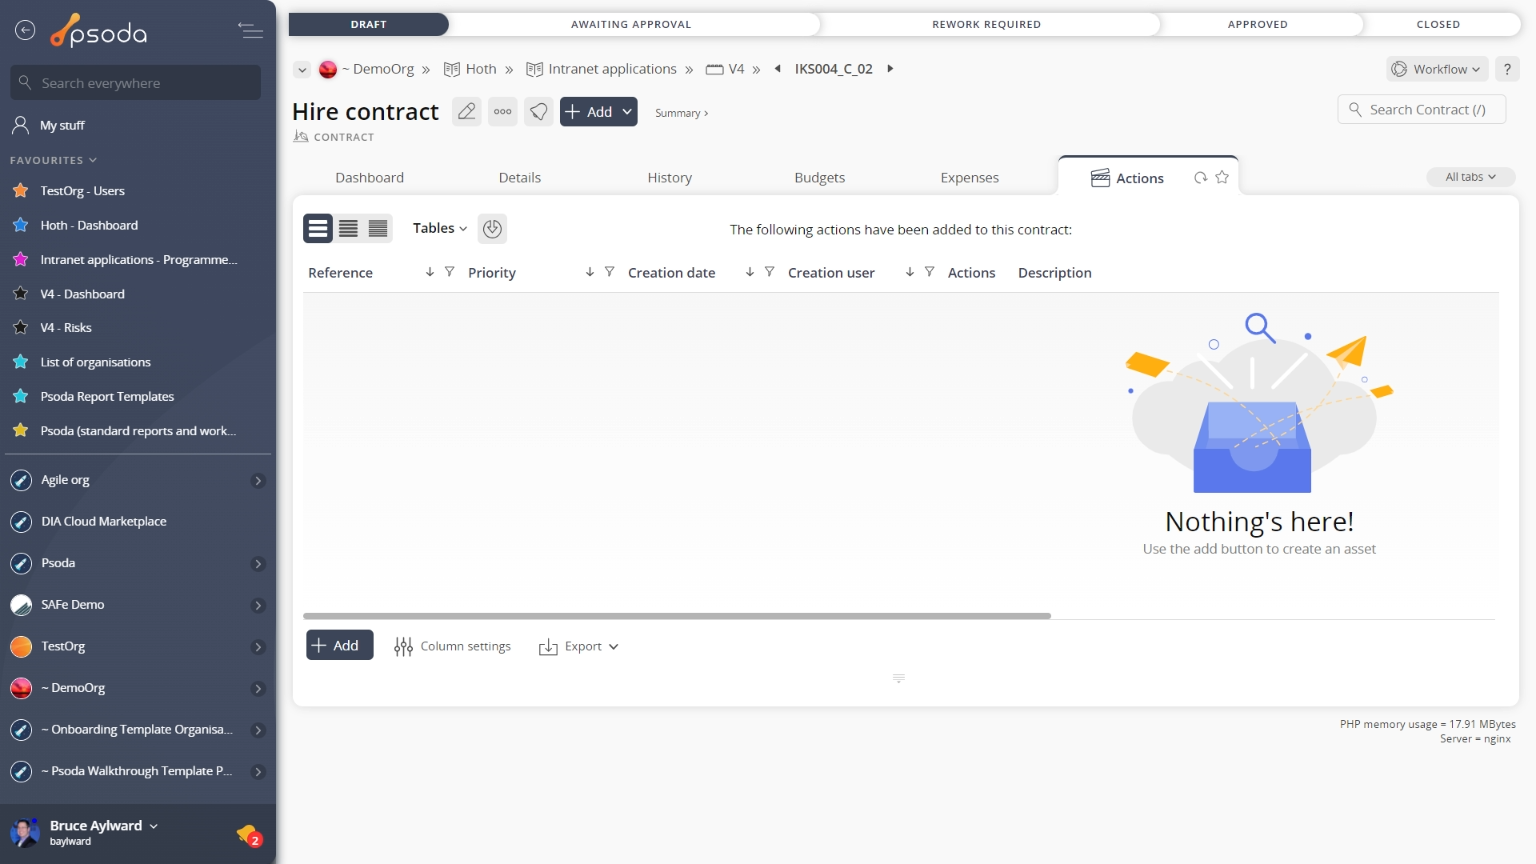Select the medium row density view
The image size is (1536, 864).
[348, 229]
